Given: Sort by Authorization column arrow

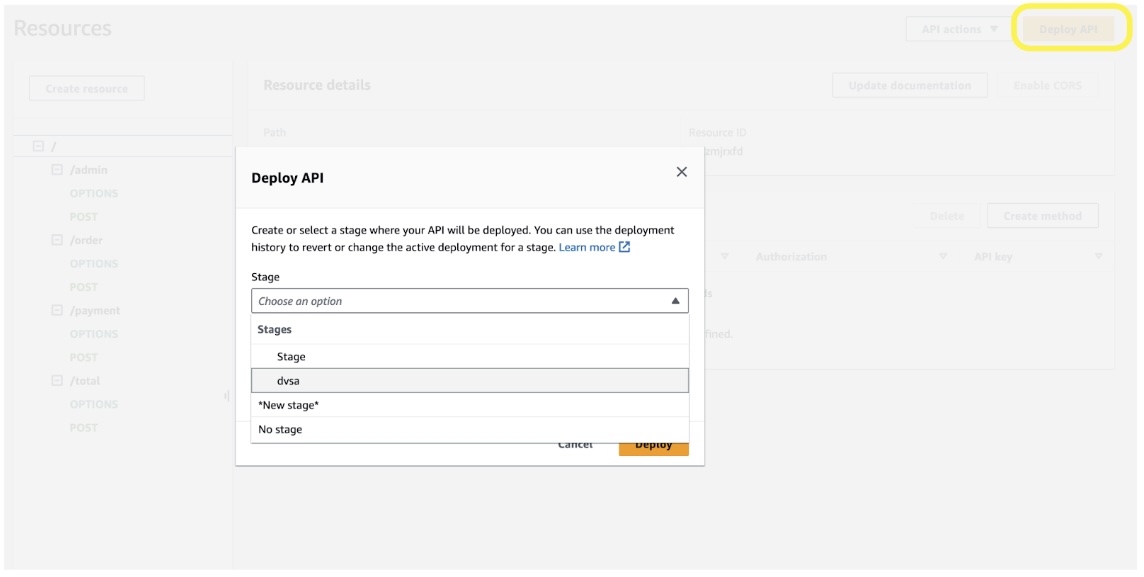Looking at the screenshot, I should 943,257.
